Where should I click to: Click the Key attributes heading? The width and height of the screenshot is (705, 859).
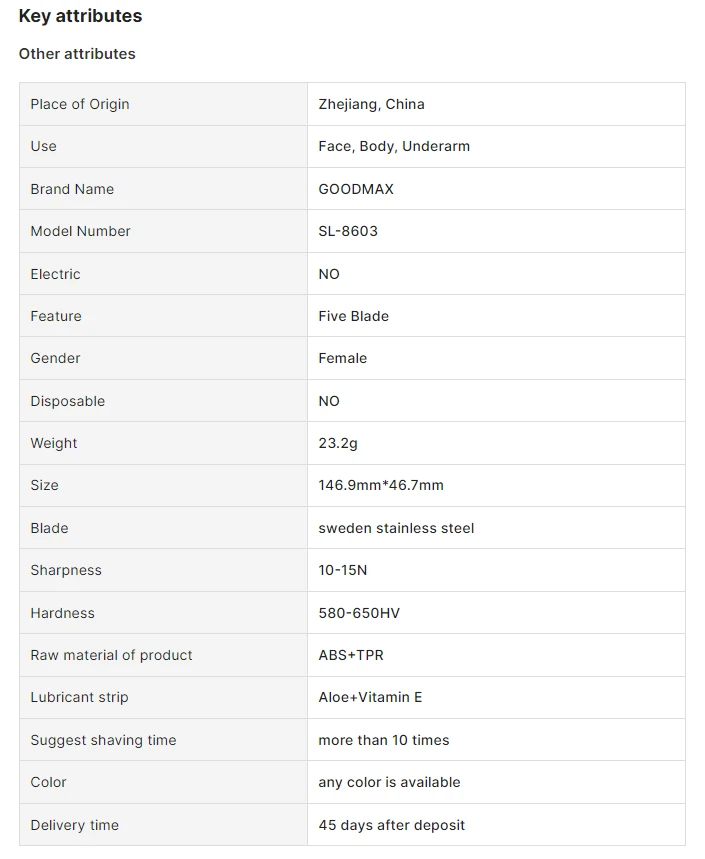pos(81,16)
